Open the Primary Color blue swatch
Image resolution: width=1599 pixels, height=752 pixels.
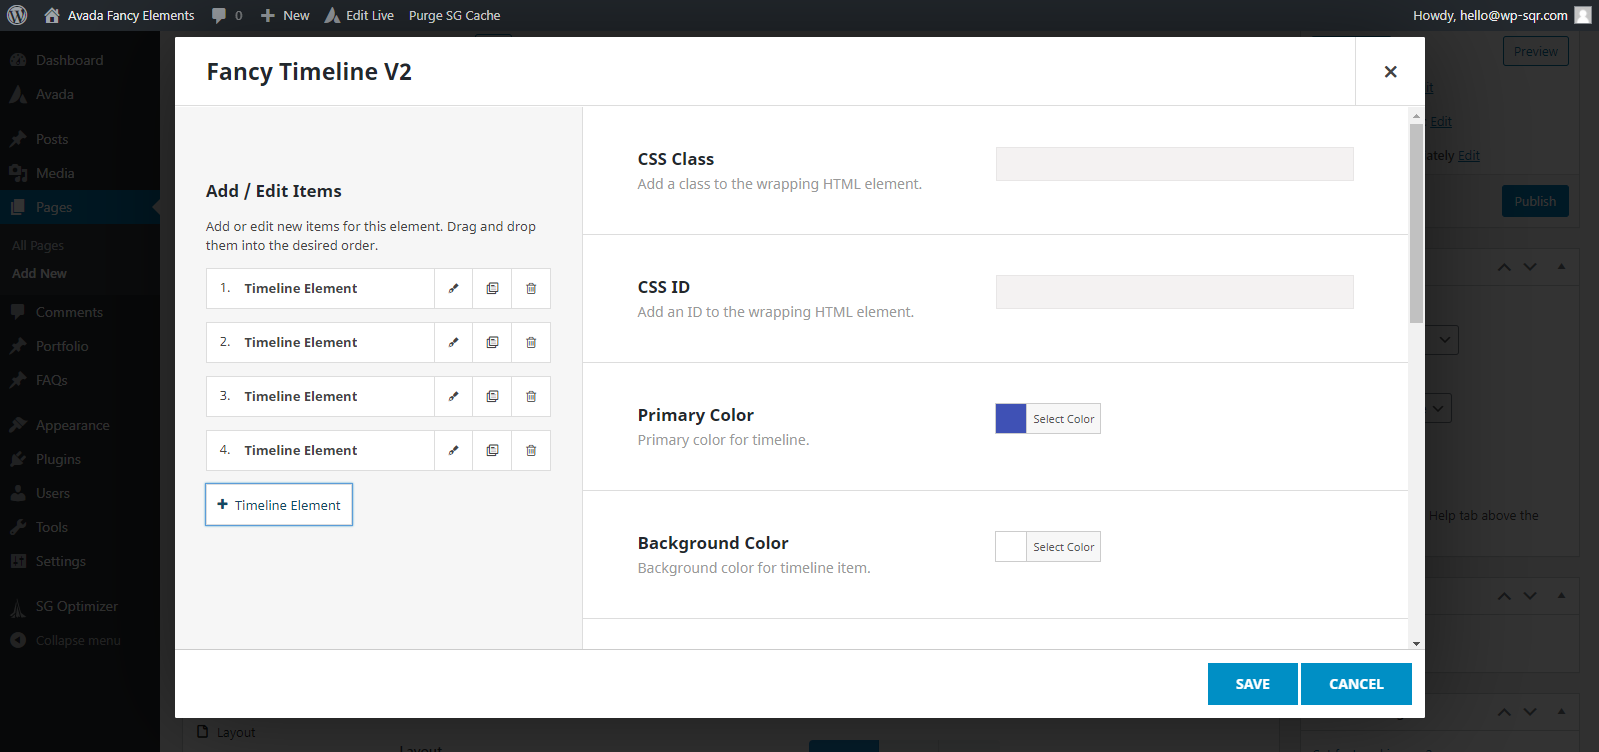tap(1011, 418)
